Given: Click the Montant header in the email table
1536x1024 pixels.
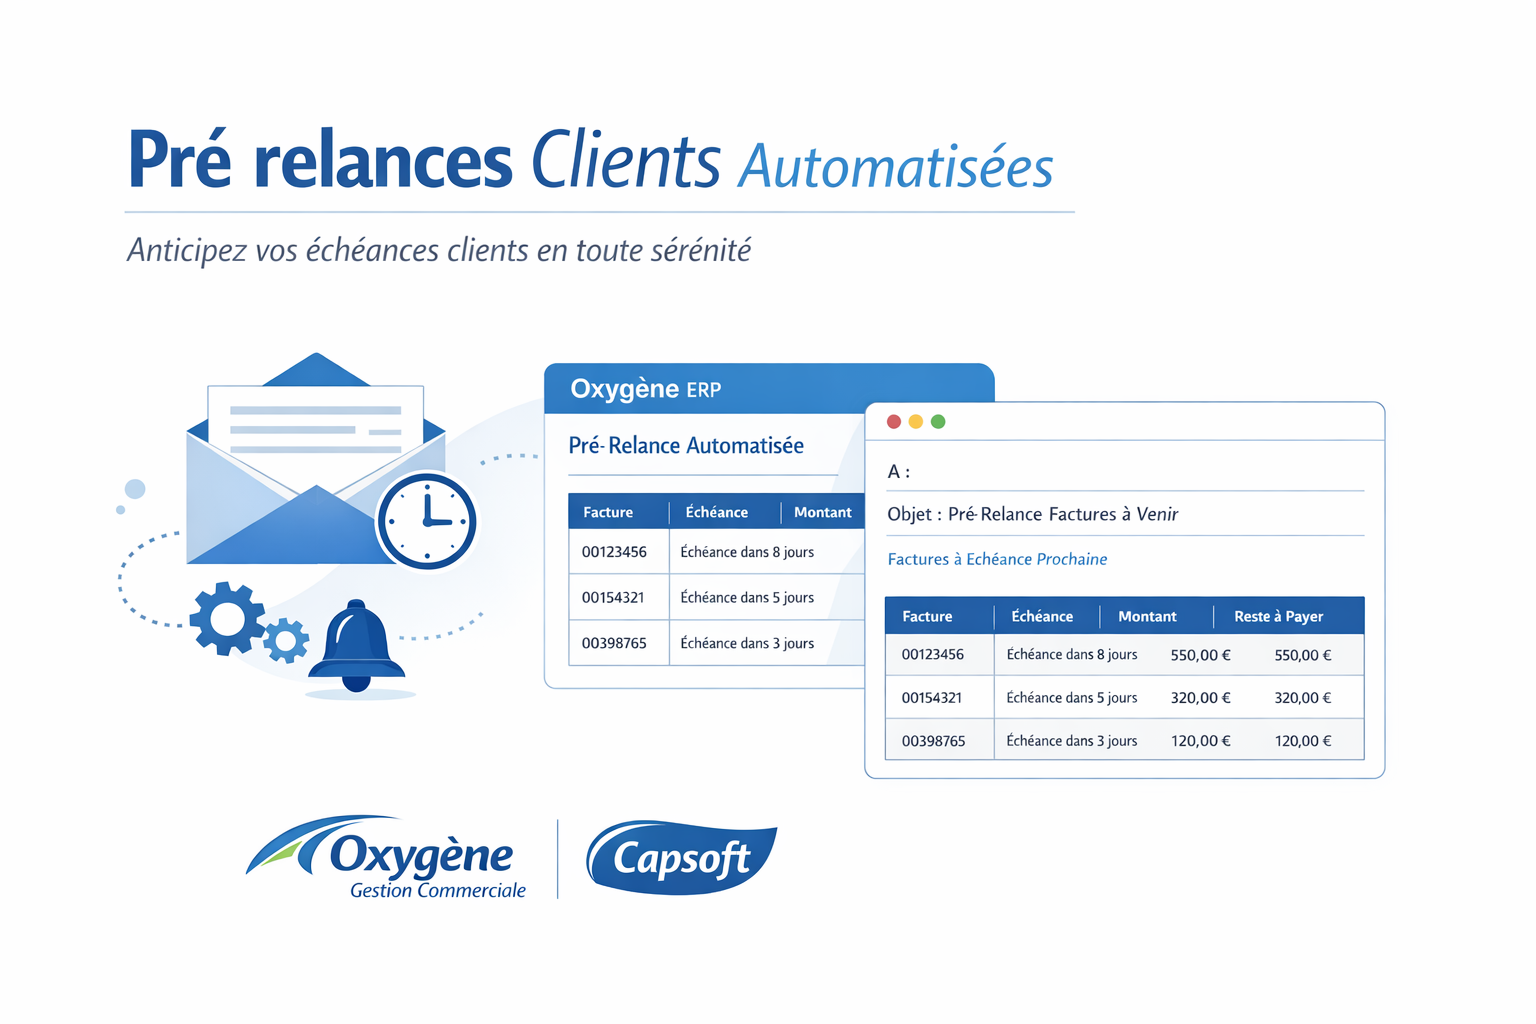Looking at the screenshot, I should [x=1147, y=616].
